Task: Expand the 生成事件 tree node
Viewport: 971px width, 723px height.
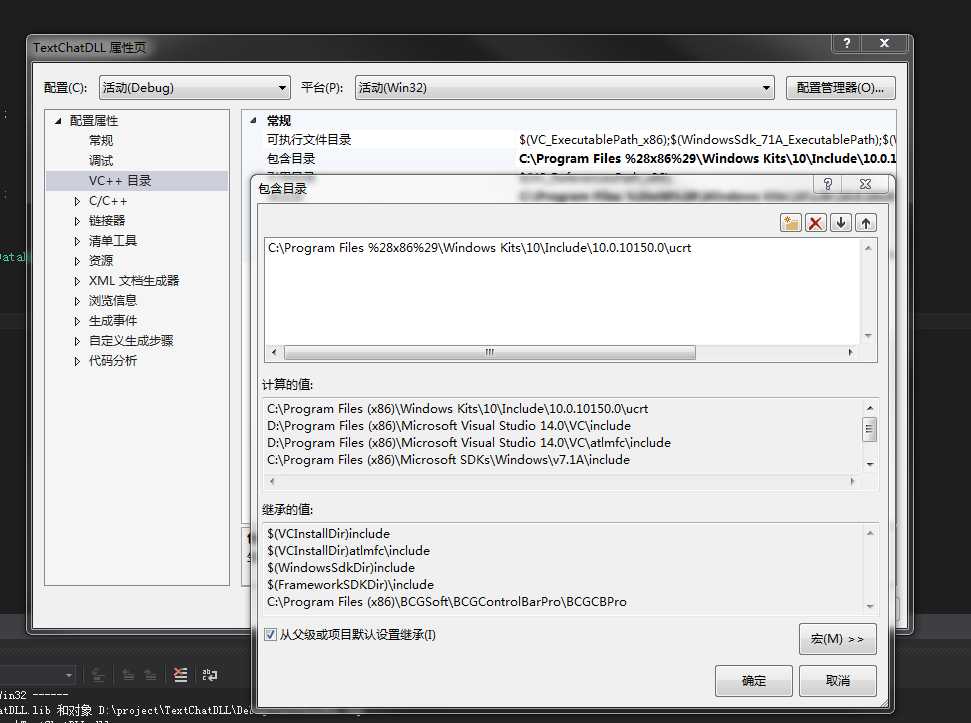Action: click(77, 321)
